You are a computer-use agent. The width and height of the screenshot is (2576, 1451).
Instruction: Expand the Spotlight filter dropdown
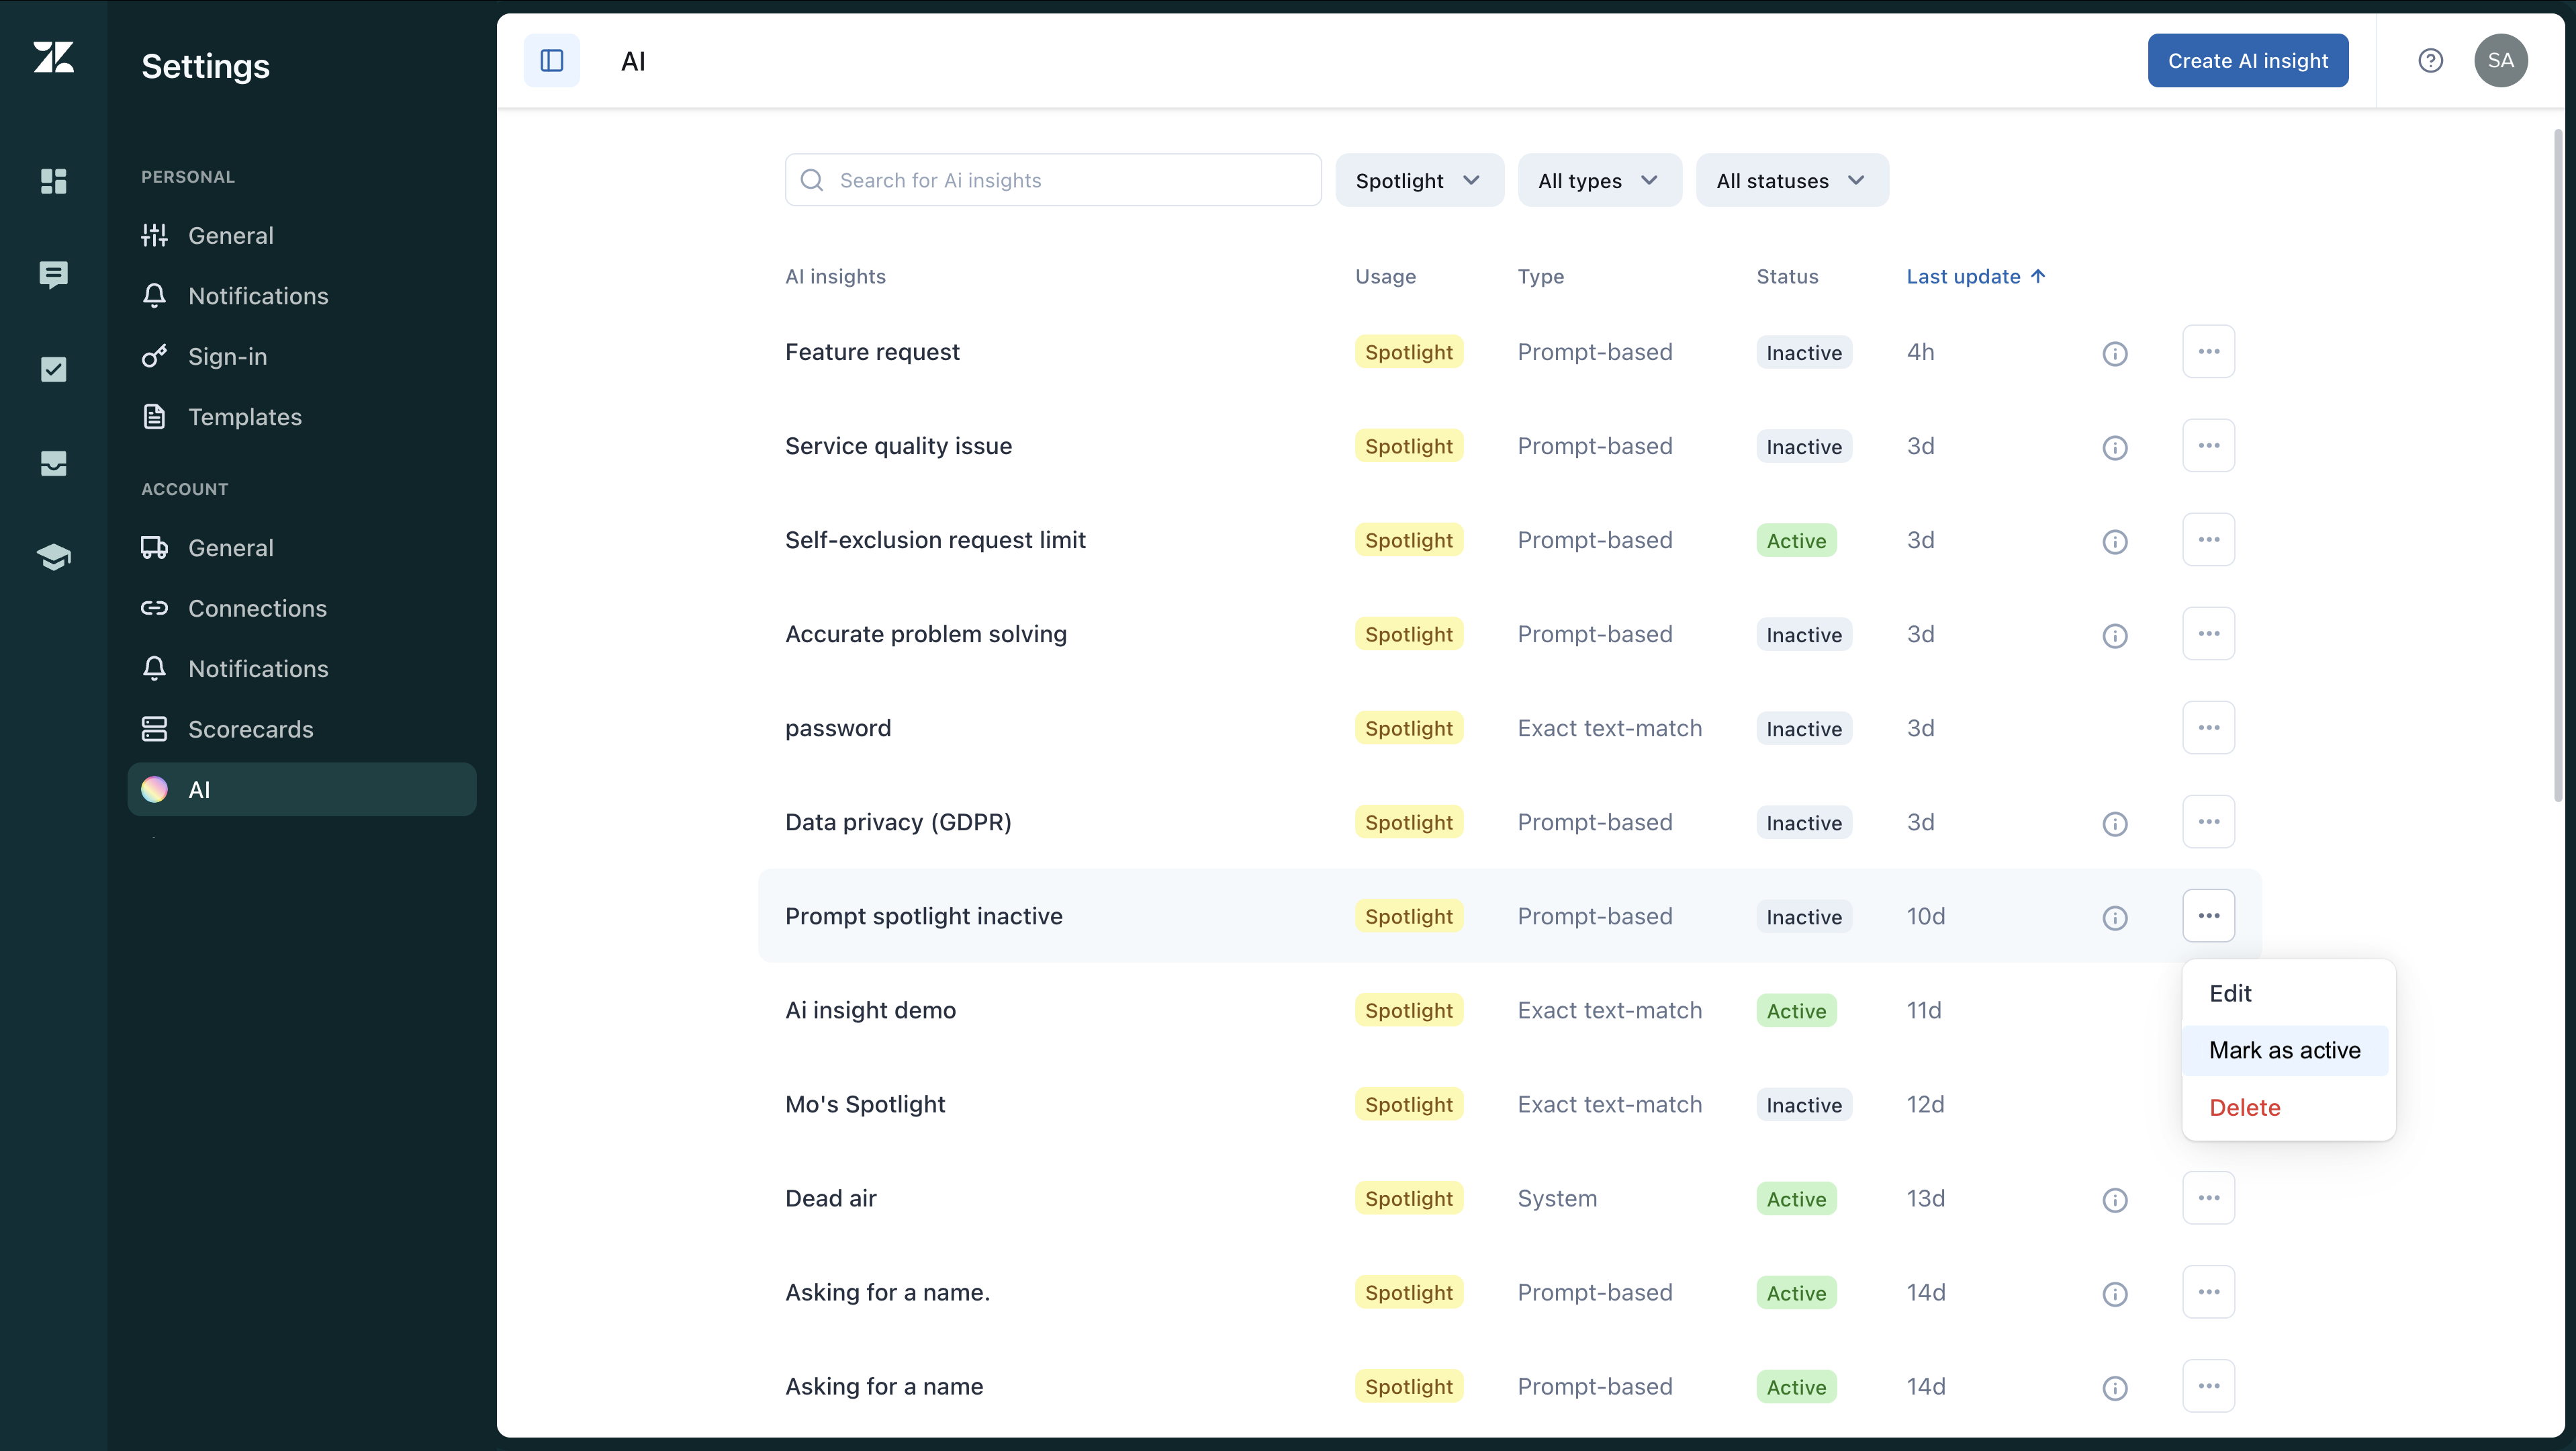pos(1419,180)
